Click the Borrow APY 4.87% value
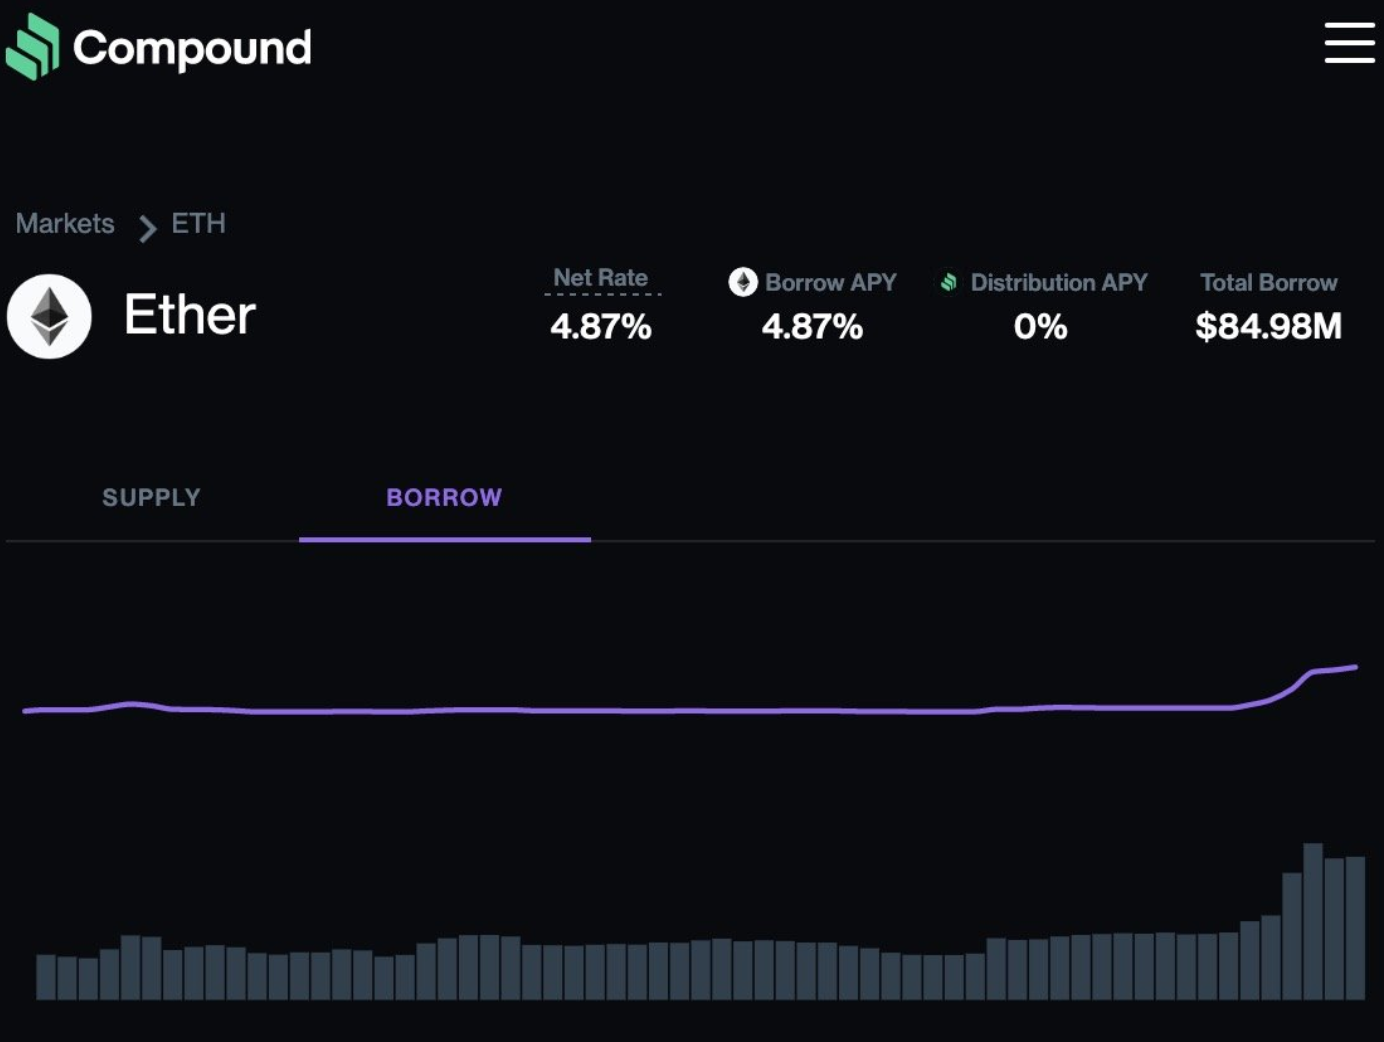 [813, 327]
